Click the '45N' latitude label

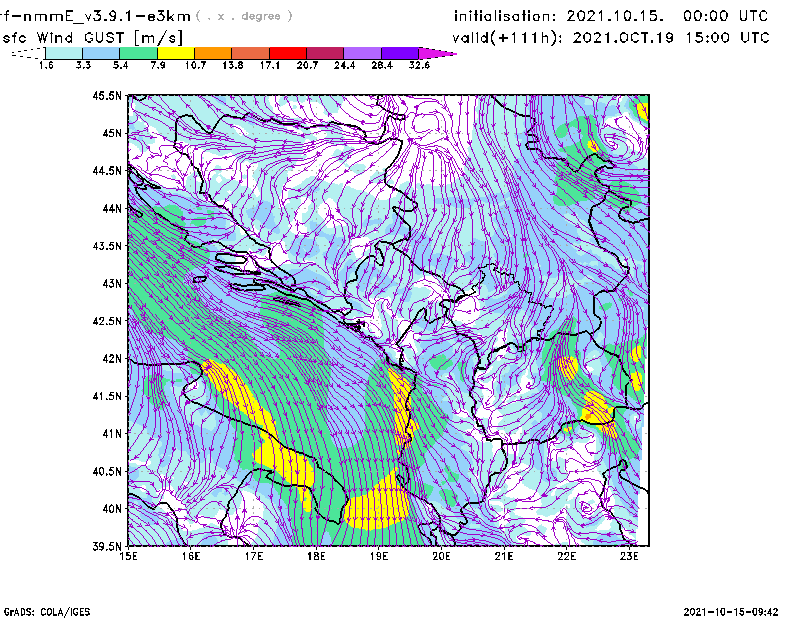pyautogui.click(x=112, y=133)
